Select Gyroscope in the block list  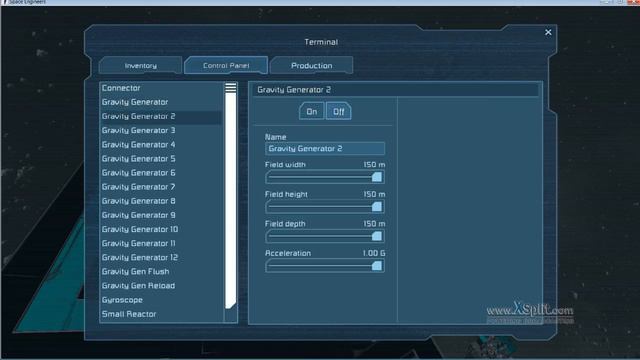coord(161,300)
